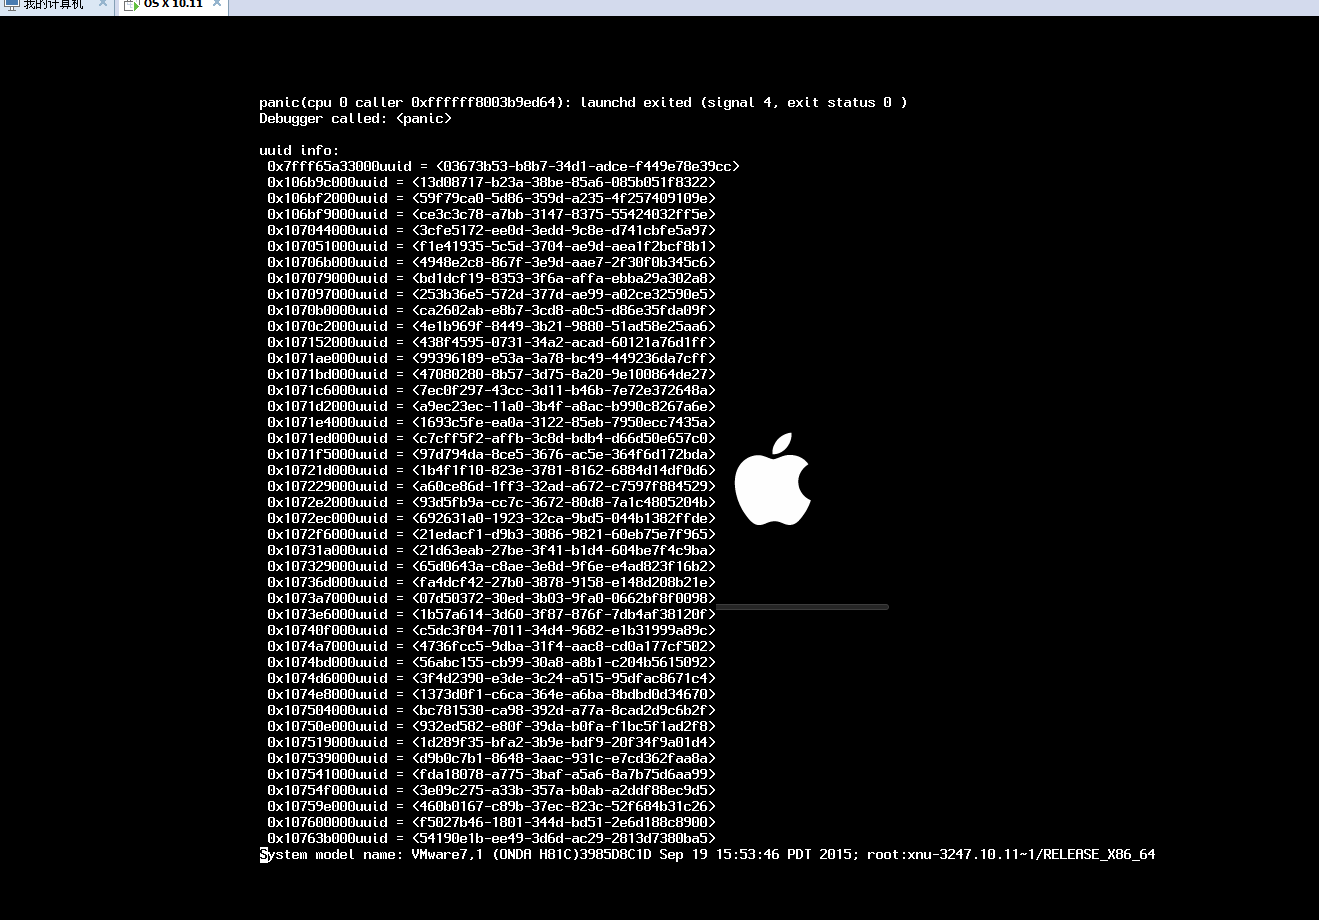Click the line starting 0x10740f000uuid
The height and width of the screenshot is (920, 1319).
[x=491, y=630]
